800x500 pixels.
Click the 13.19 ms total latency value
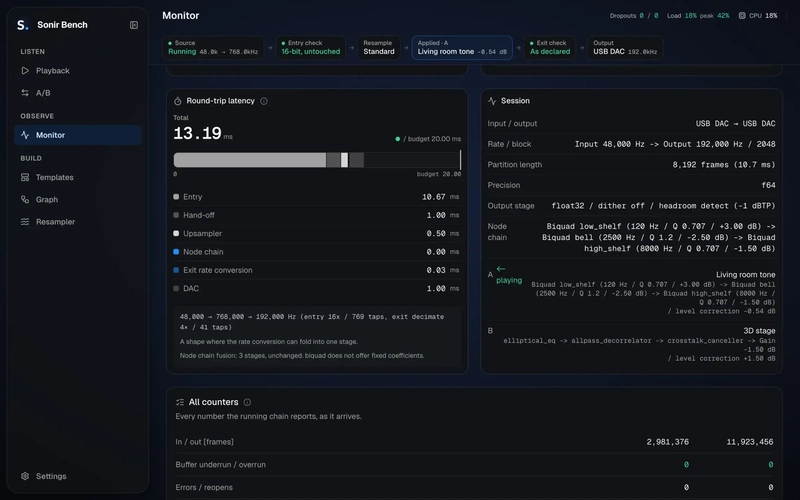(x=203, y=134)
